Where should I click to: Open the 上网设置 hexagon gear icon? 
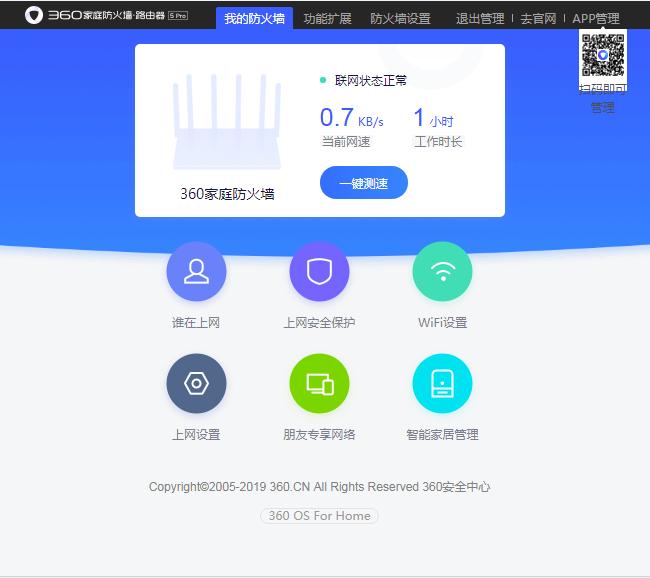pos(196,384)
